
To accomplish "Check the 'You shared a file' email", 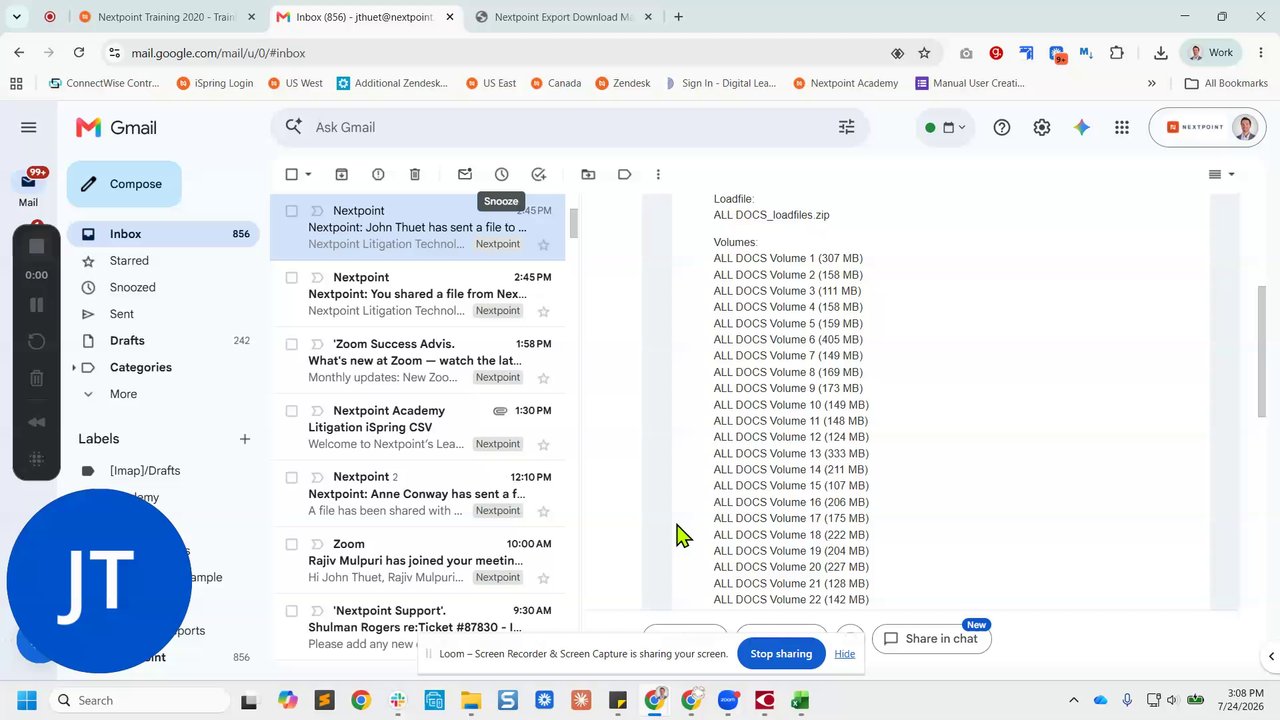I will (x=291, y=277).
